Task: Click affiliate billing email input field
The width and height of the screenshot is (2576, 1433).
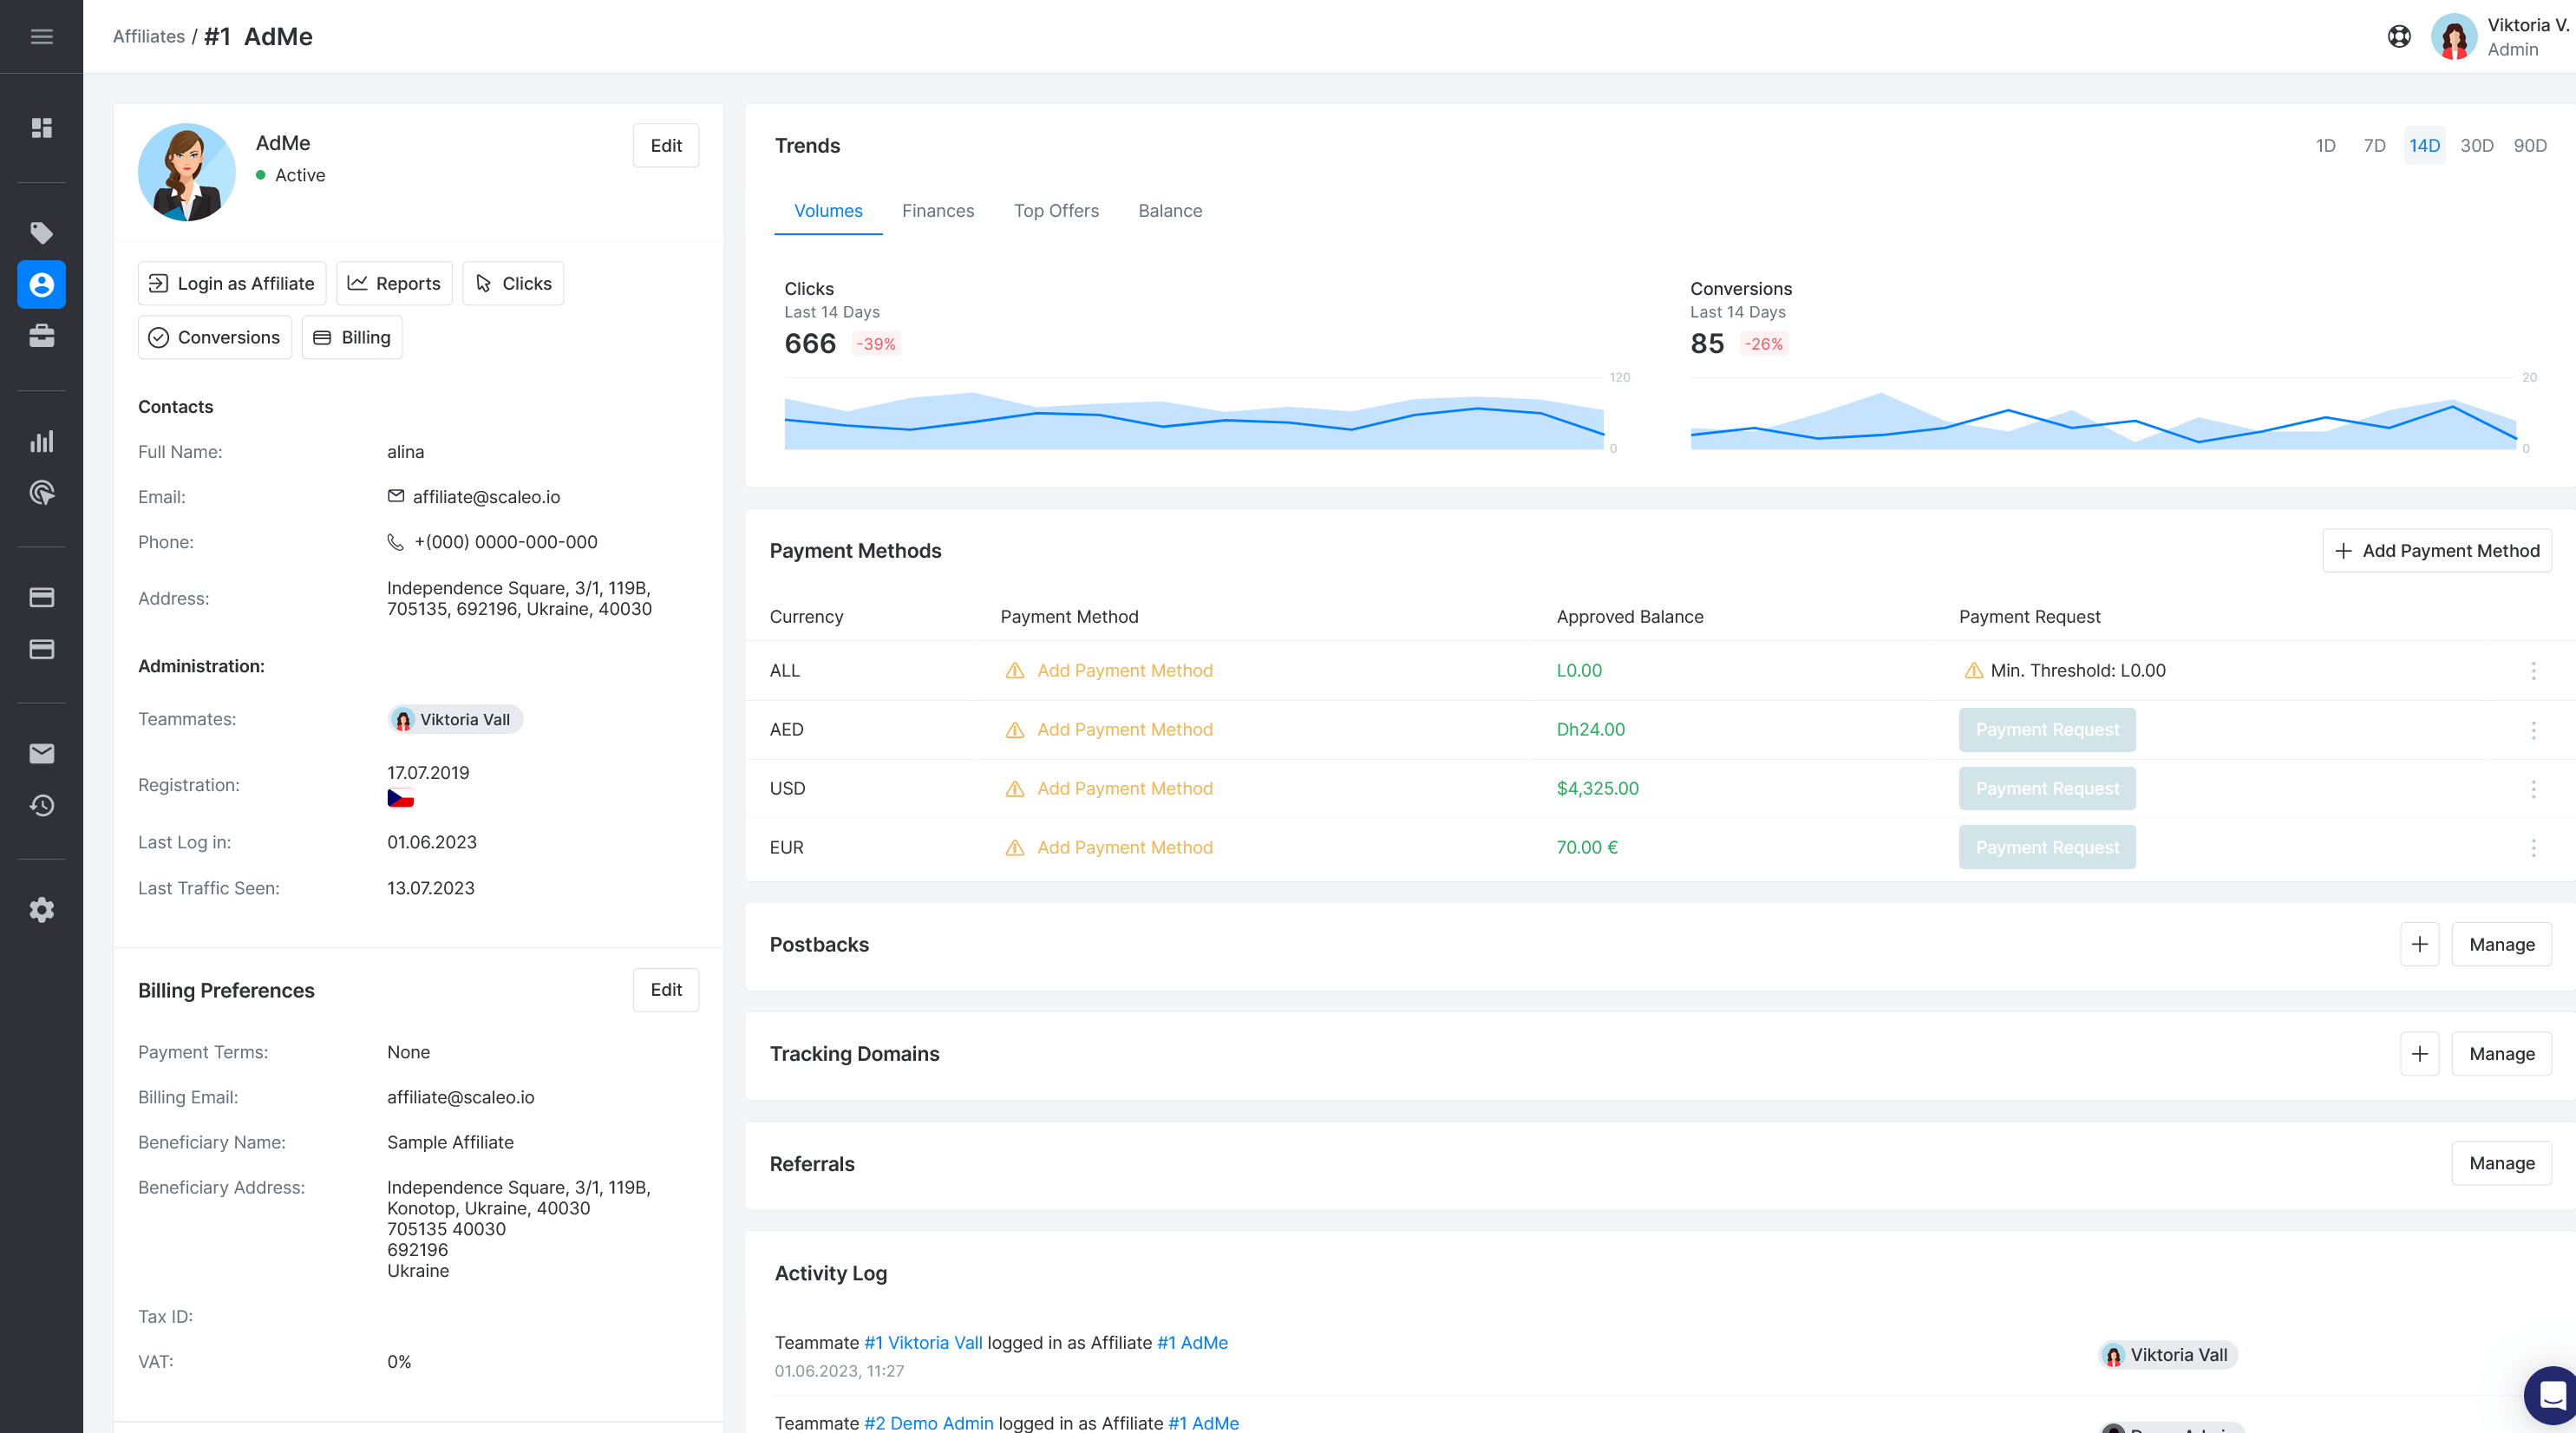Action: (461, 1096)
